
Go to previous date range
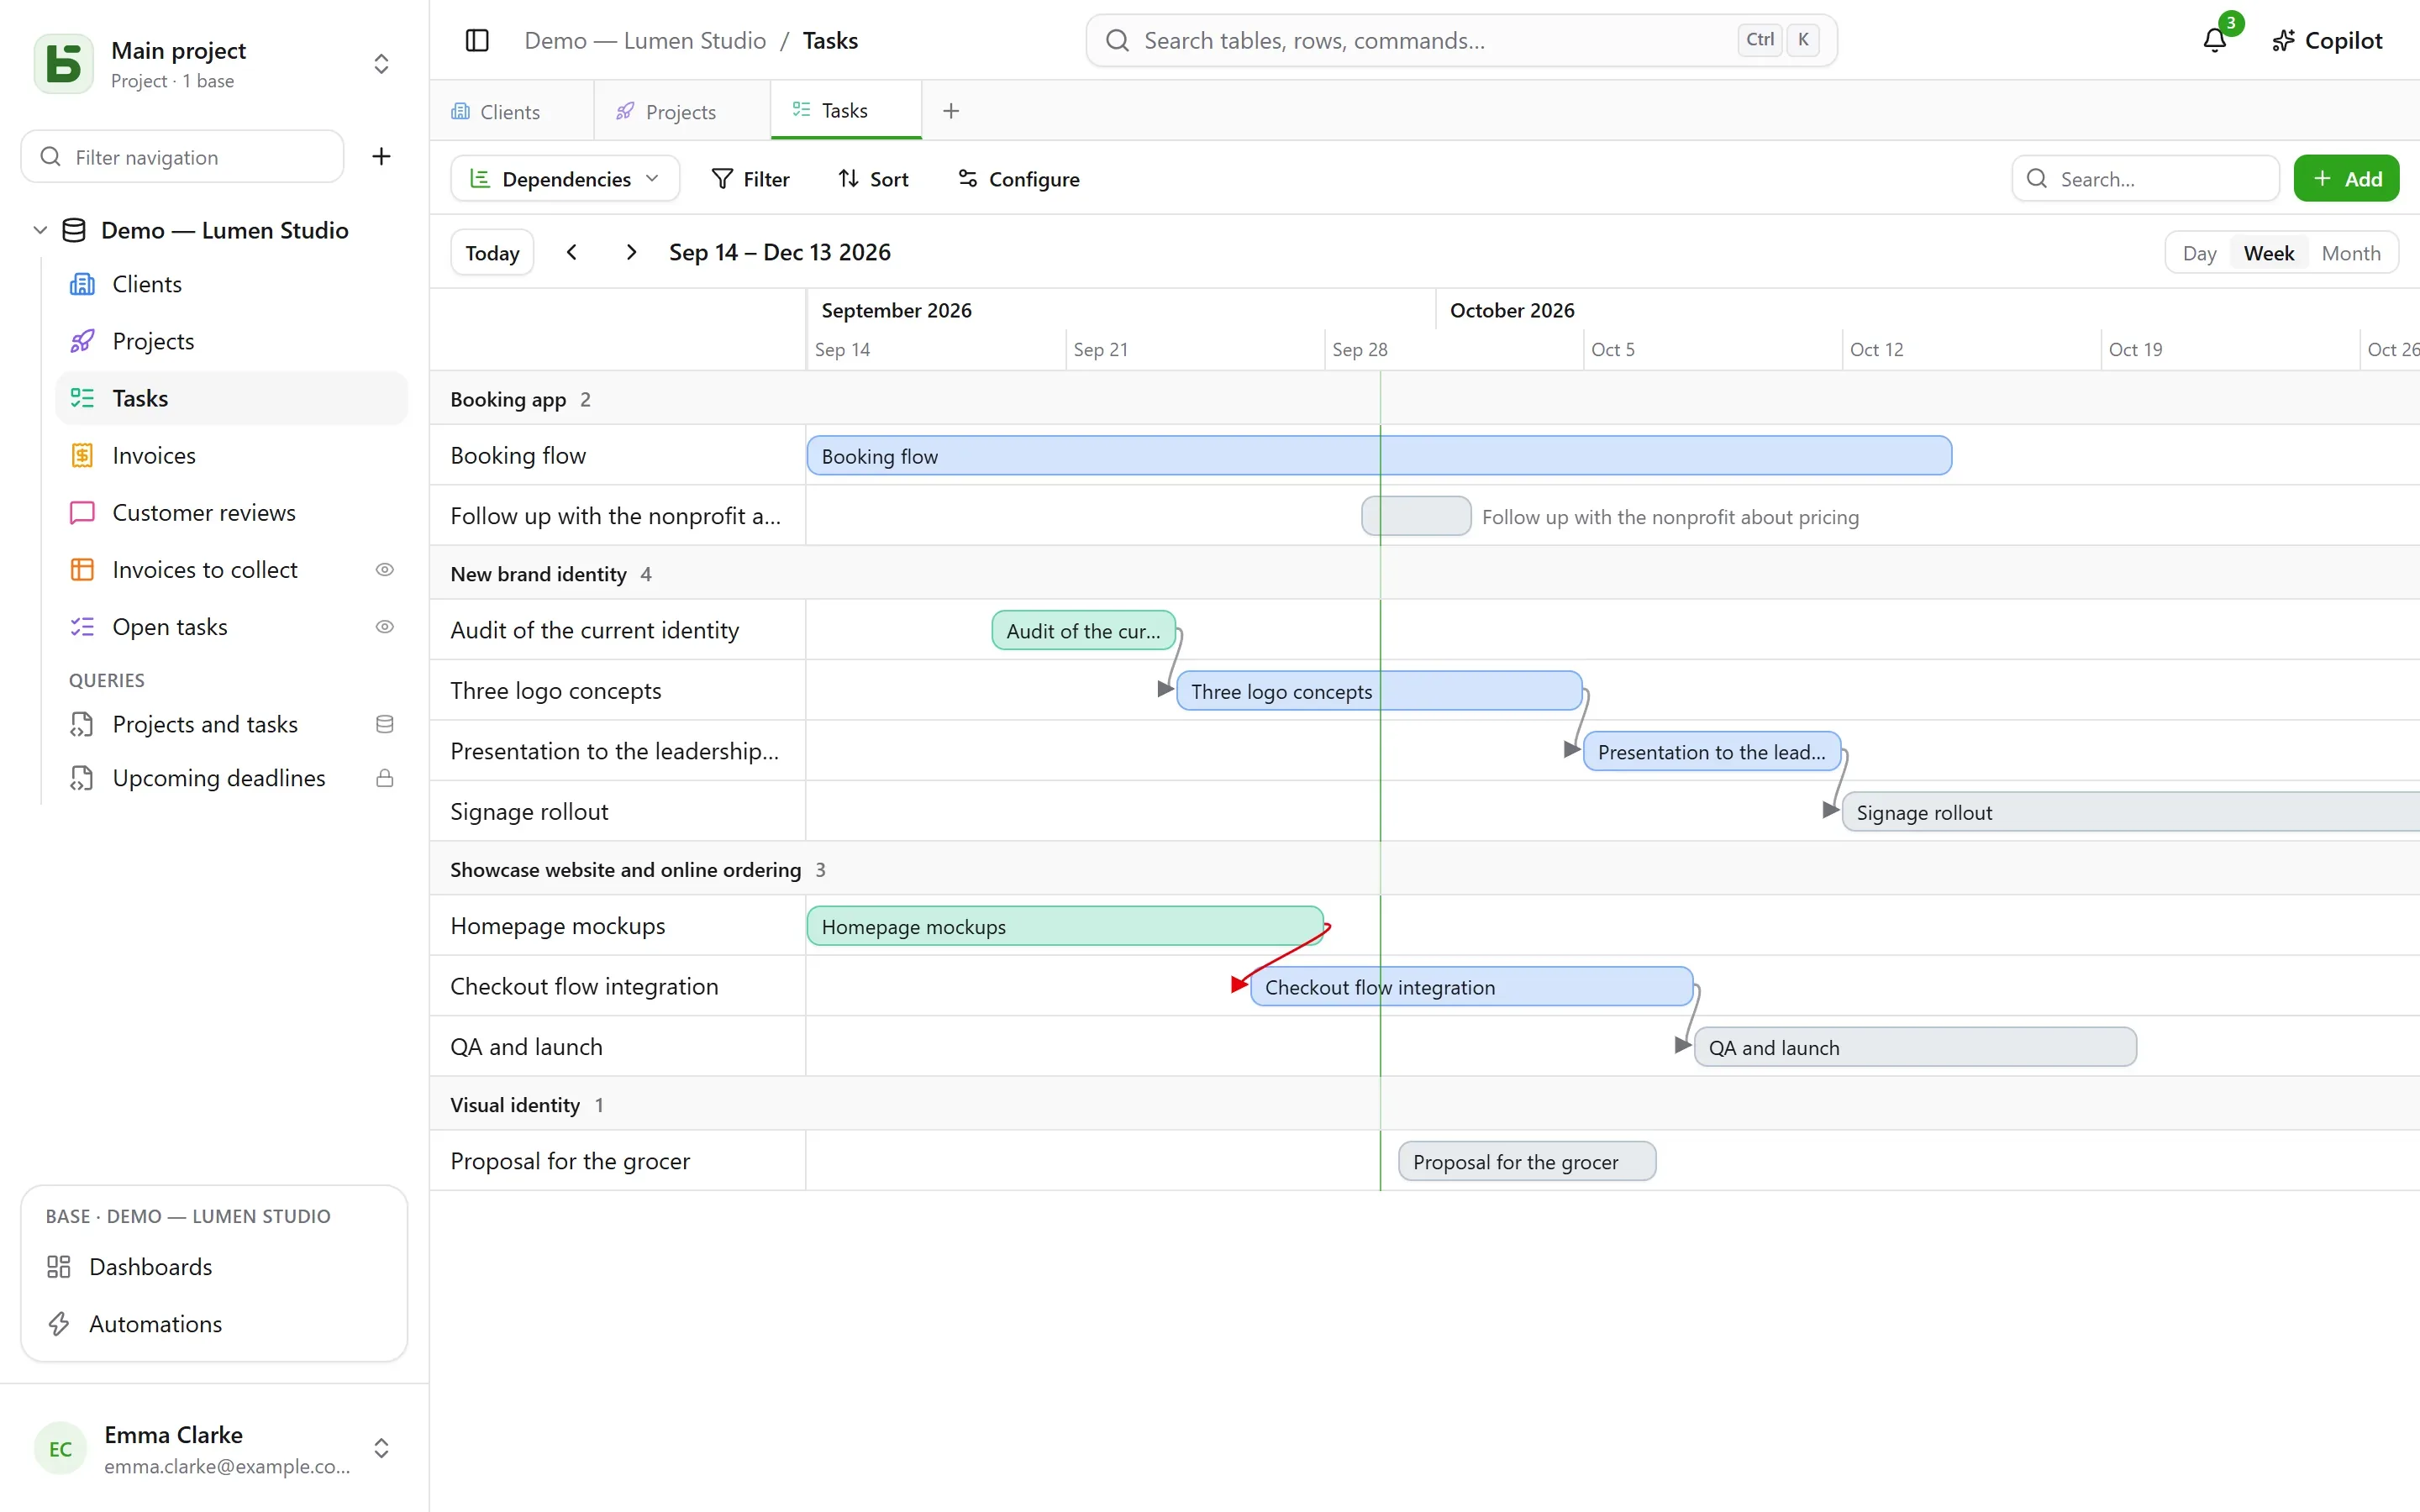[x=572, y=252]
